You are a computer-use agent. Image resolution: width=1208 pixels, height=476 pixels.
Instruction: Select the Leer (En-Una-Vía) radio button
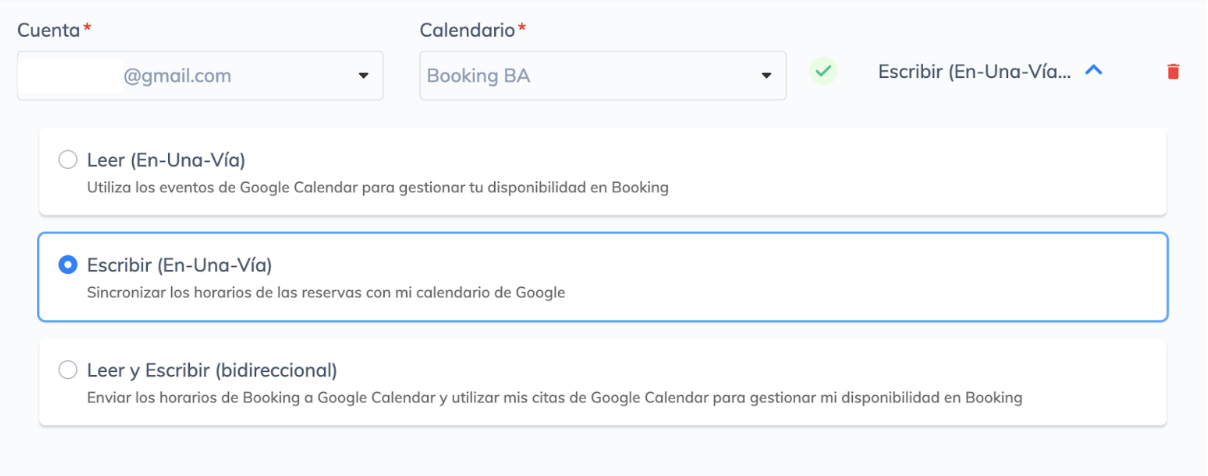(x=68, y=160)
